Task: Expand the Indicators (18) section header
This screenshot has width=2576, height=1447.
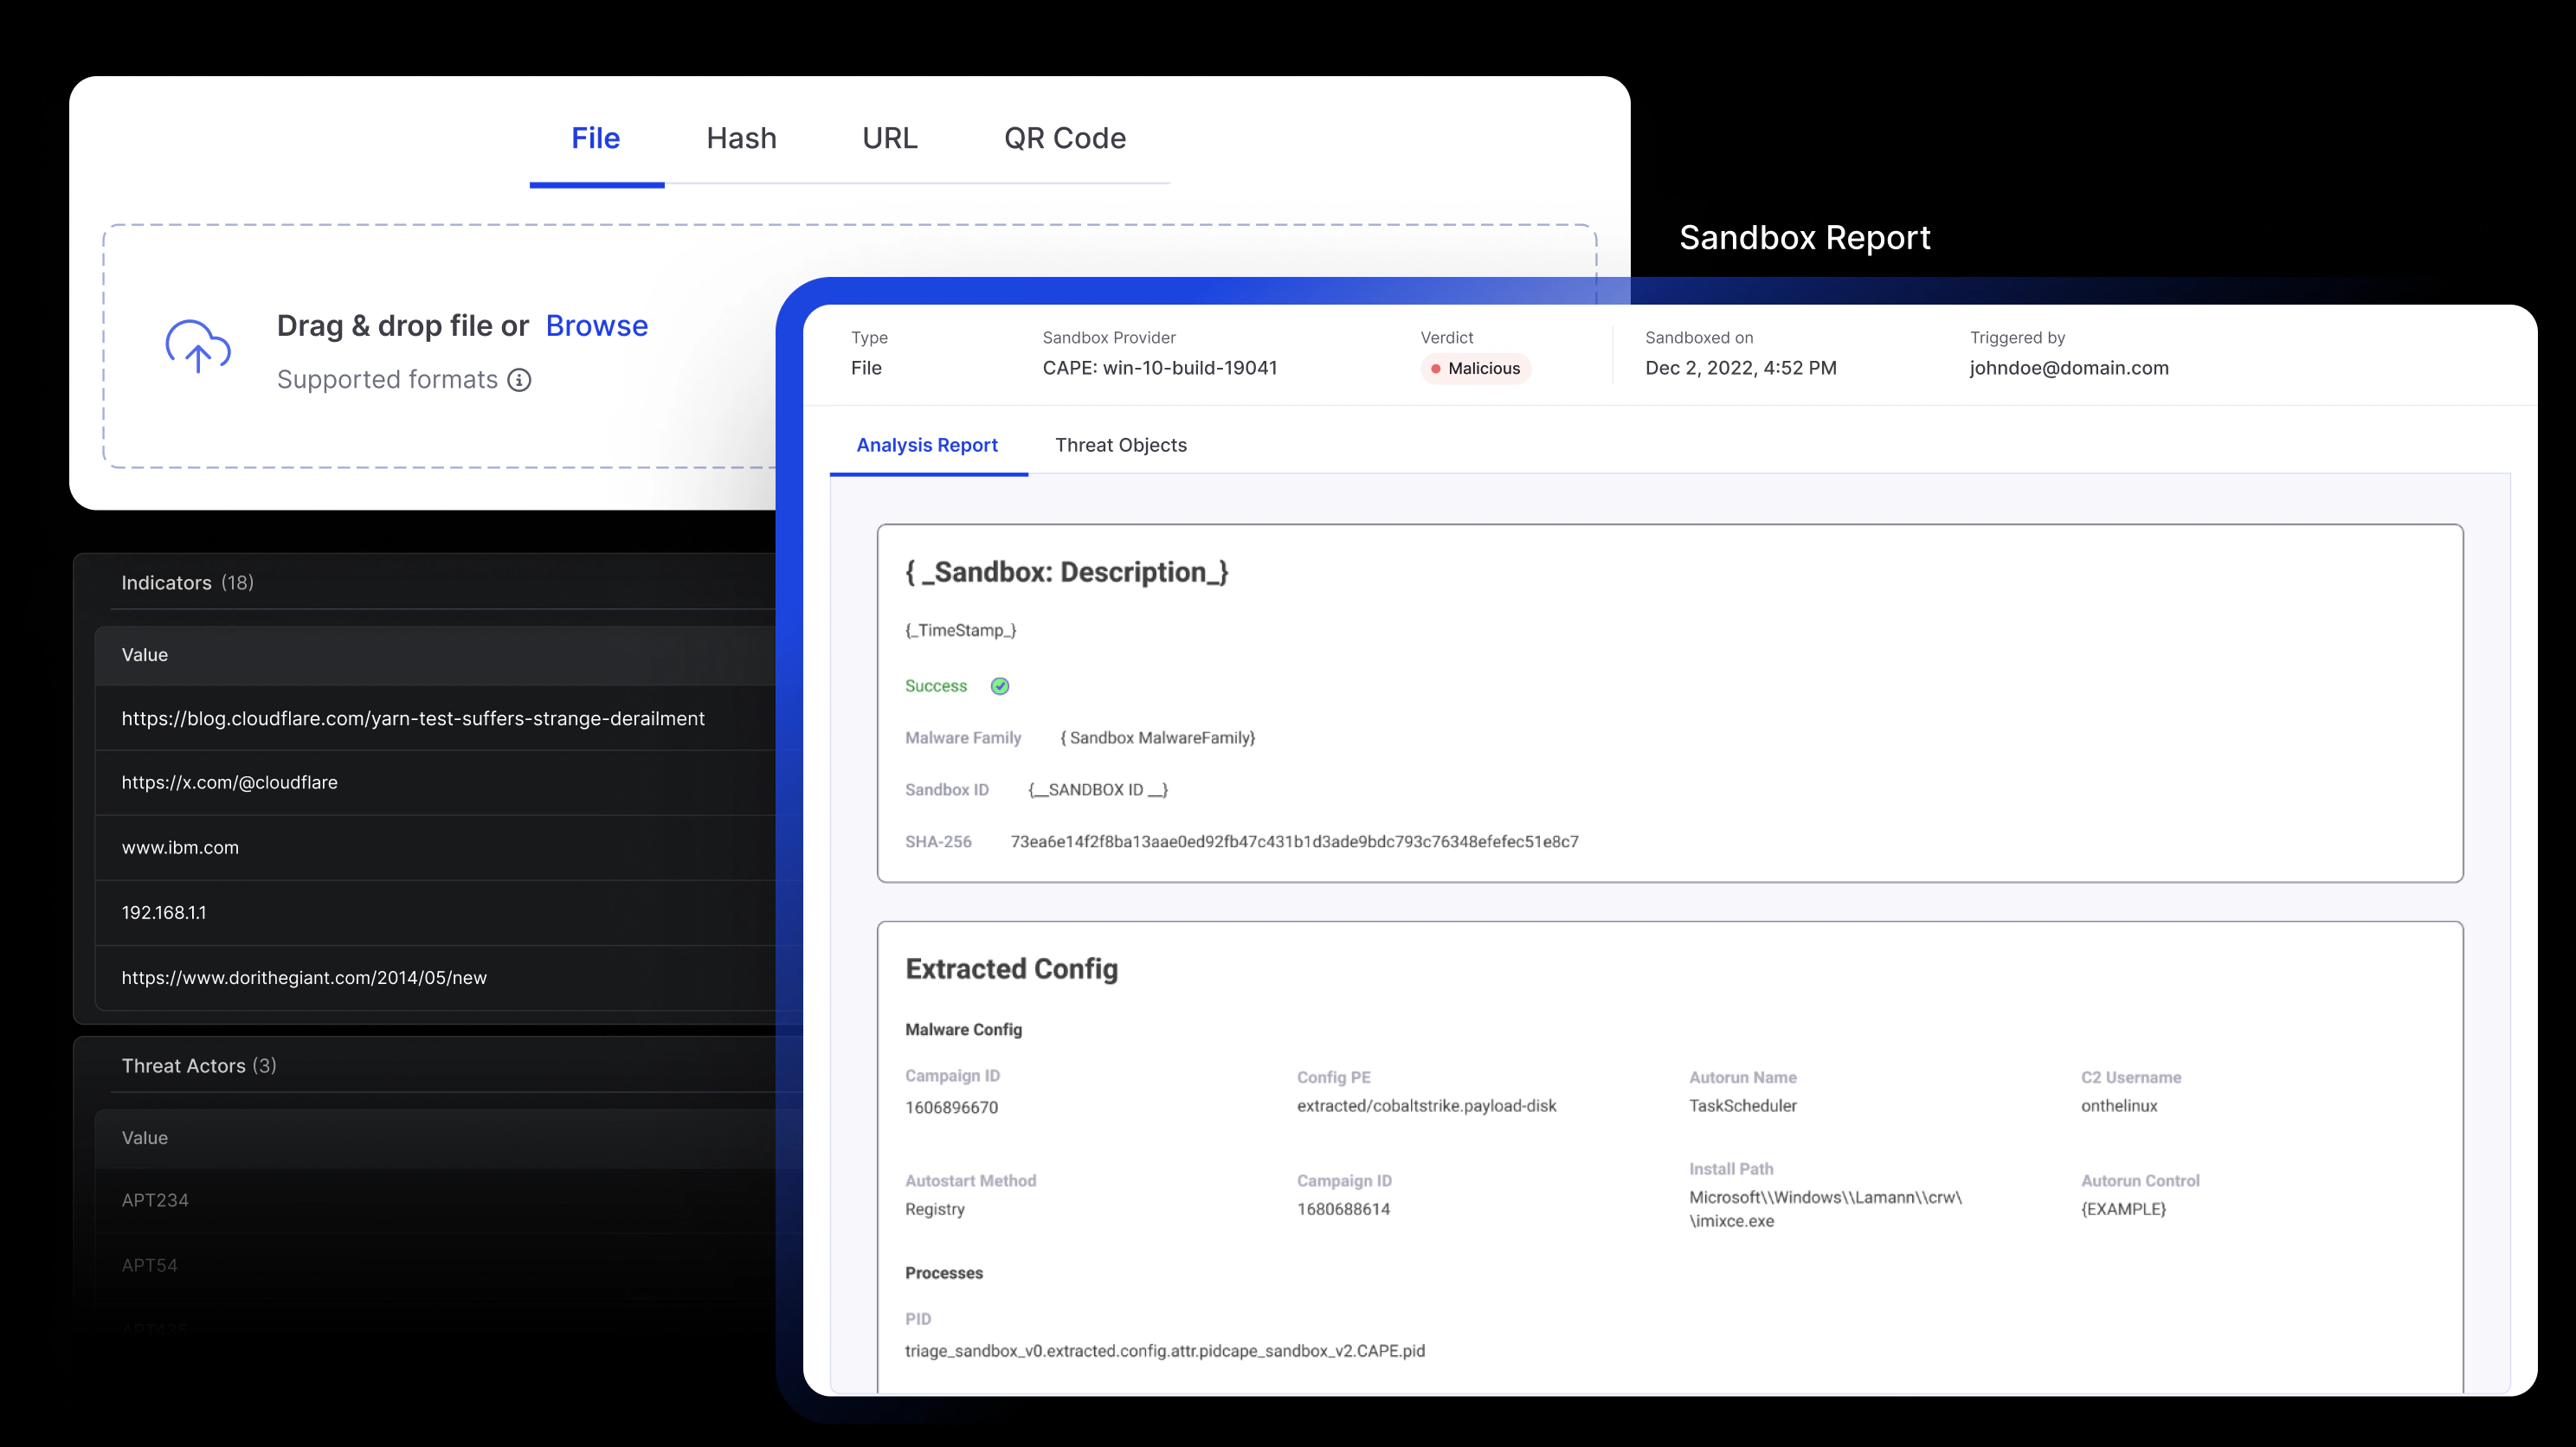Action: click(x=187, y=583)
